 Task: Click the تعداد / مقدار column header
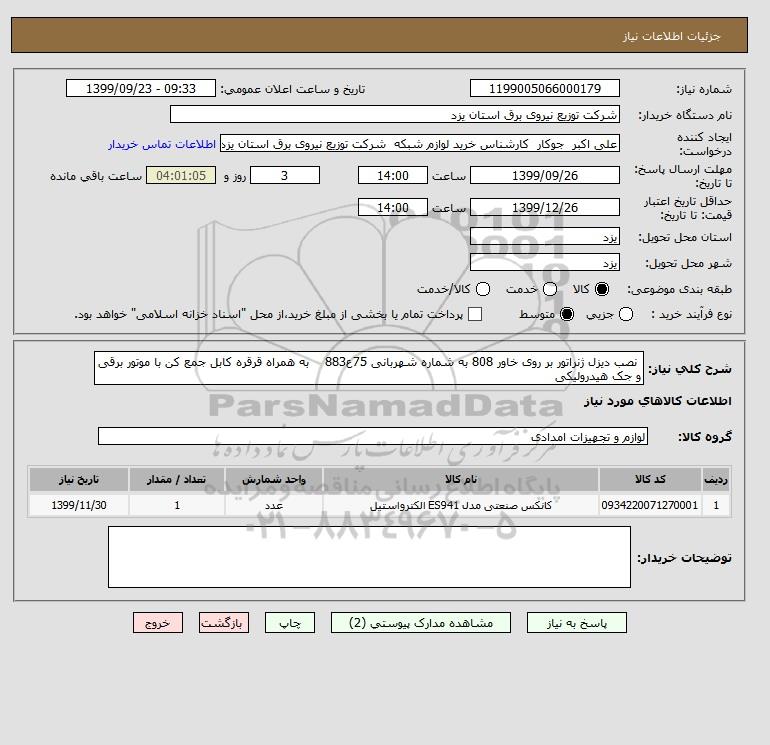click(177, 479)
